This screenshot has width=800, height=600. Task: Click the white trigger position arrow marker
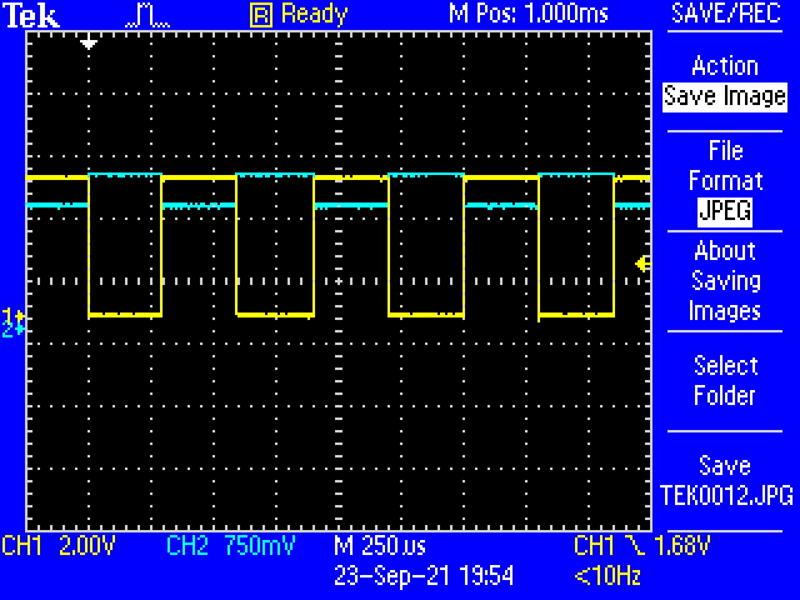coord(89,42)
